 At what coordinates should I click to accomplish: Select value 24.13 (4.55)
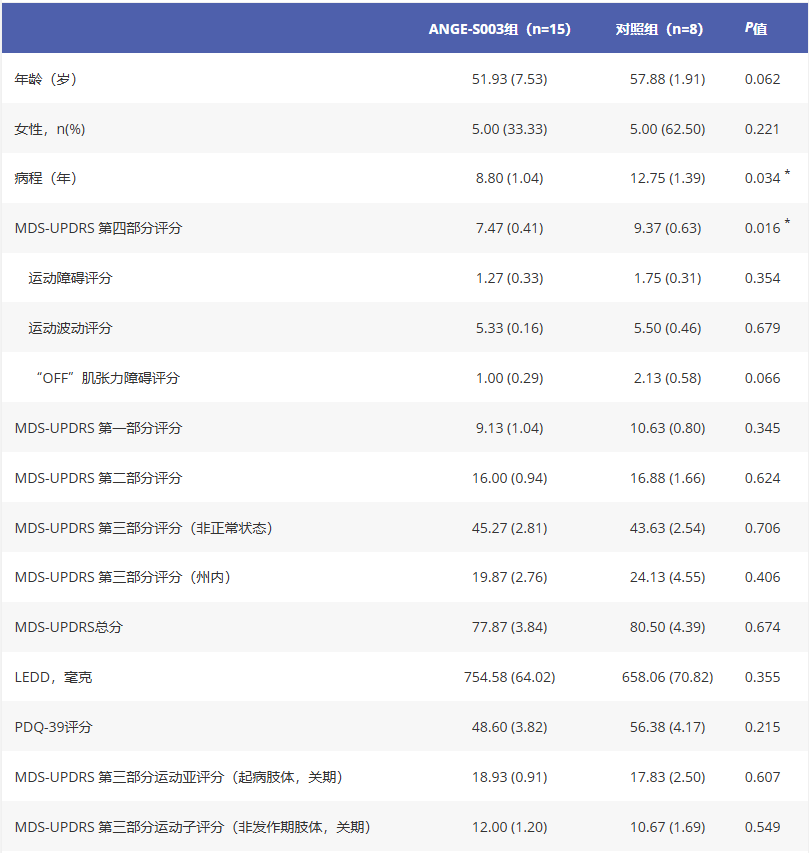pyautogui.click(x=668, y=577)
